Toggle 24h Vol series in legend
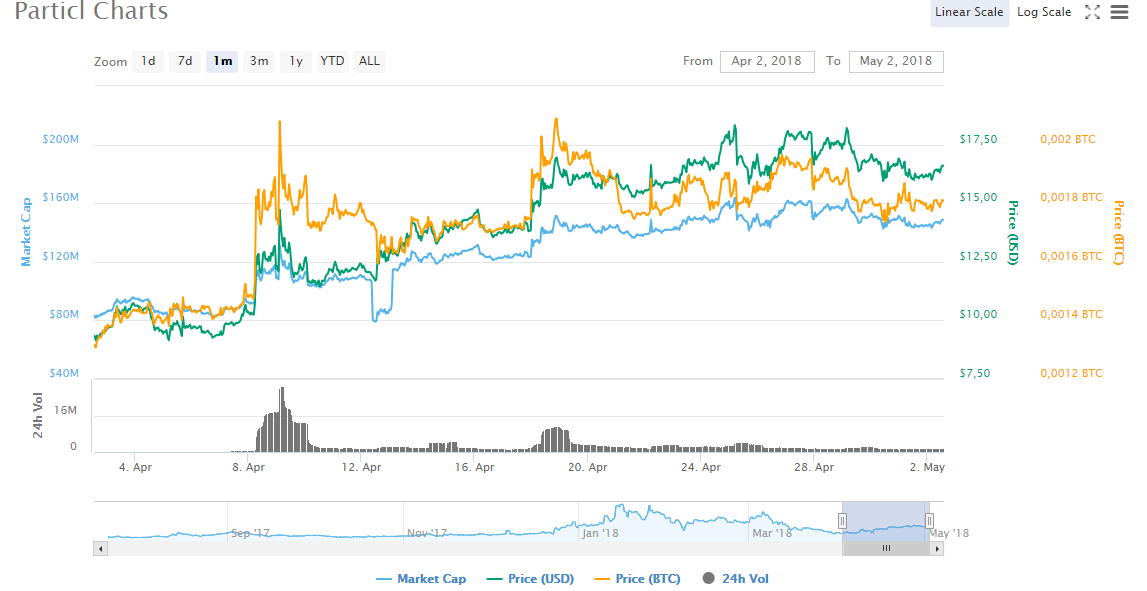1147x591 pixels. (736, 579)
